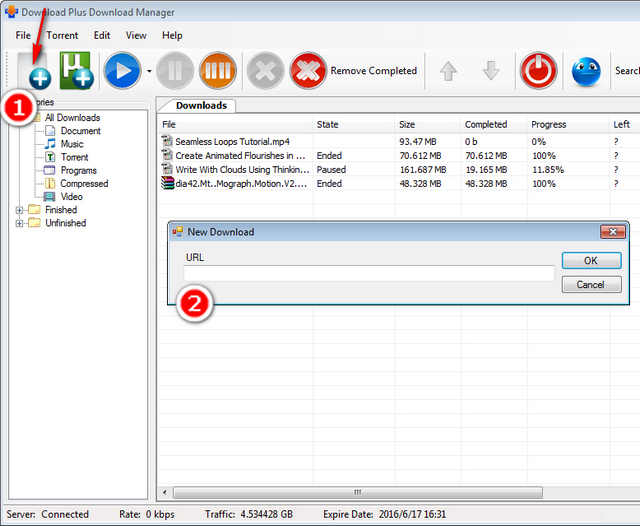640x526 pixels.
Task: Click the blue smiley face icon
Action: click(x=586, y=72)
